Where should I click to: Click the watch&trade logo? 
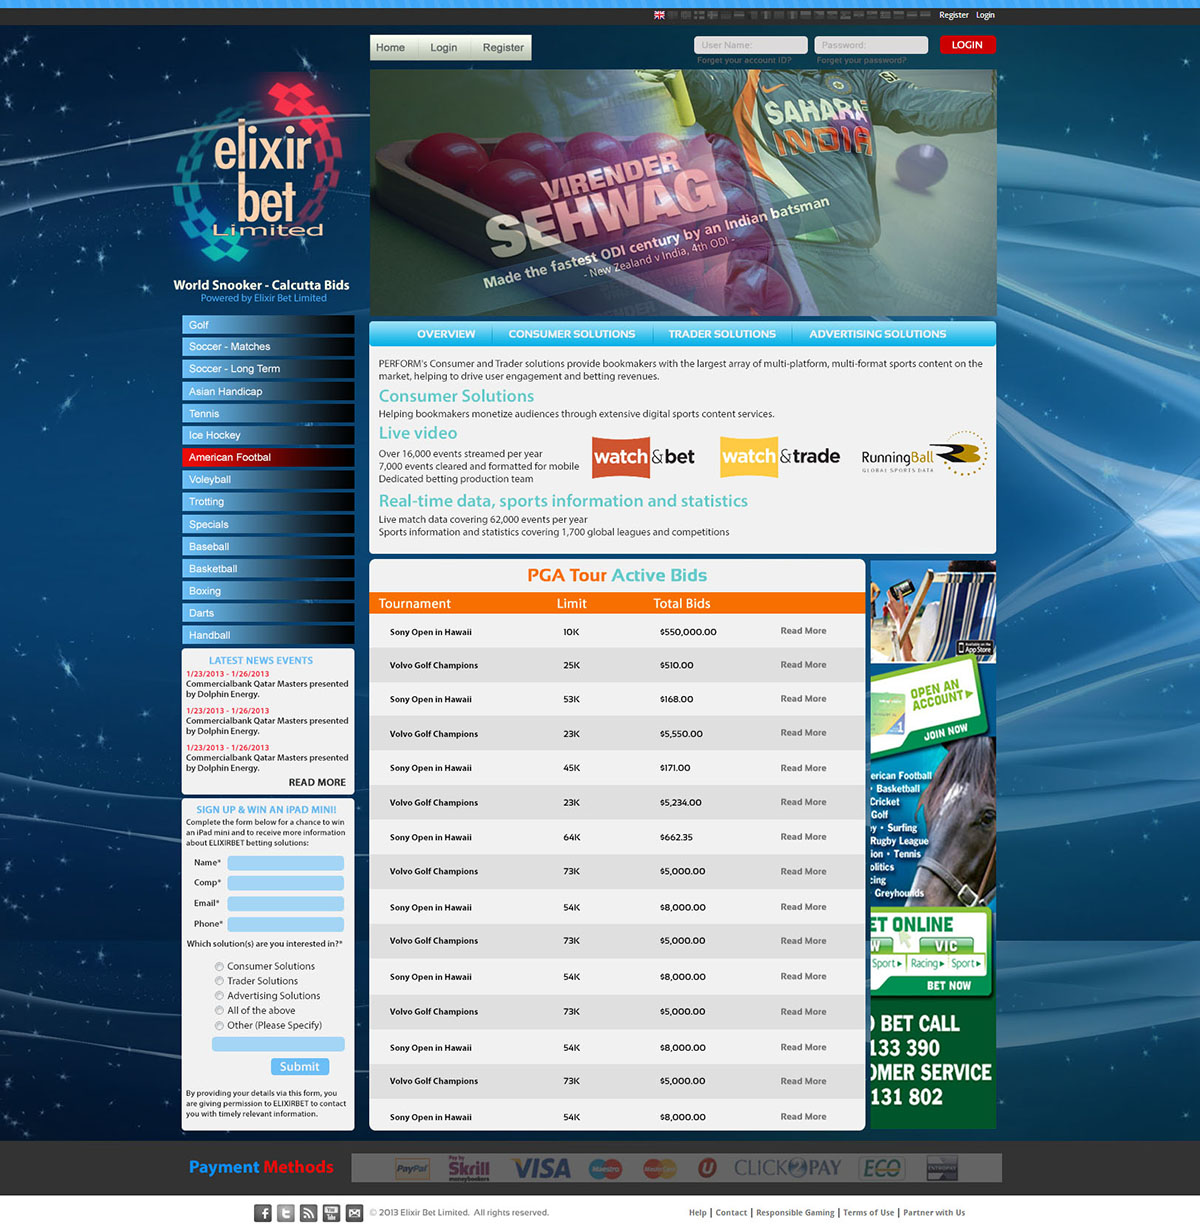tap(780, 457)
